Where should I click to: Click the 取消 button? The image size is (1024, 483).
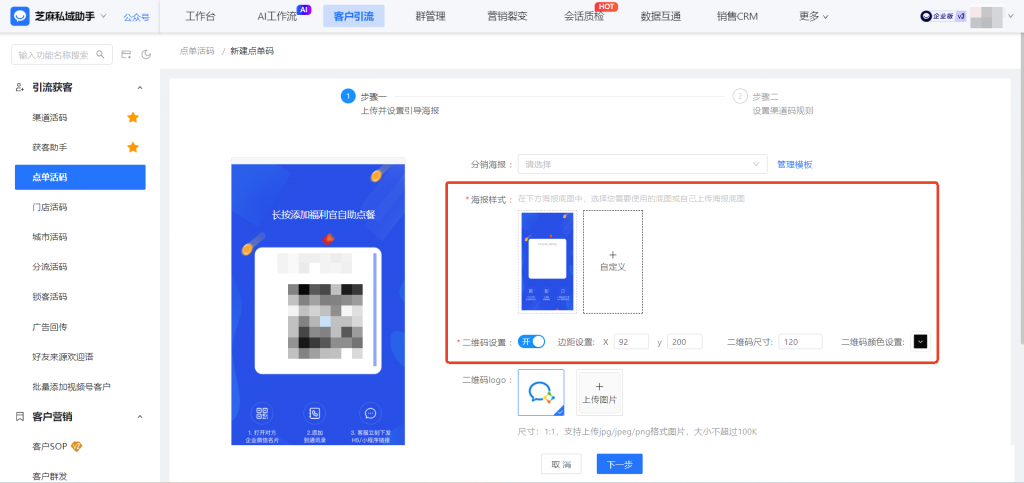click(x=561, y=464)
